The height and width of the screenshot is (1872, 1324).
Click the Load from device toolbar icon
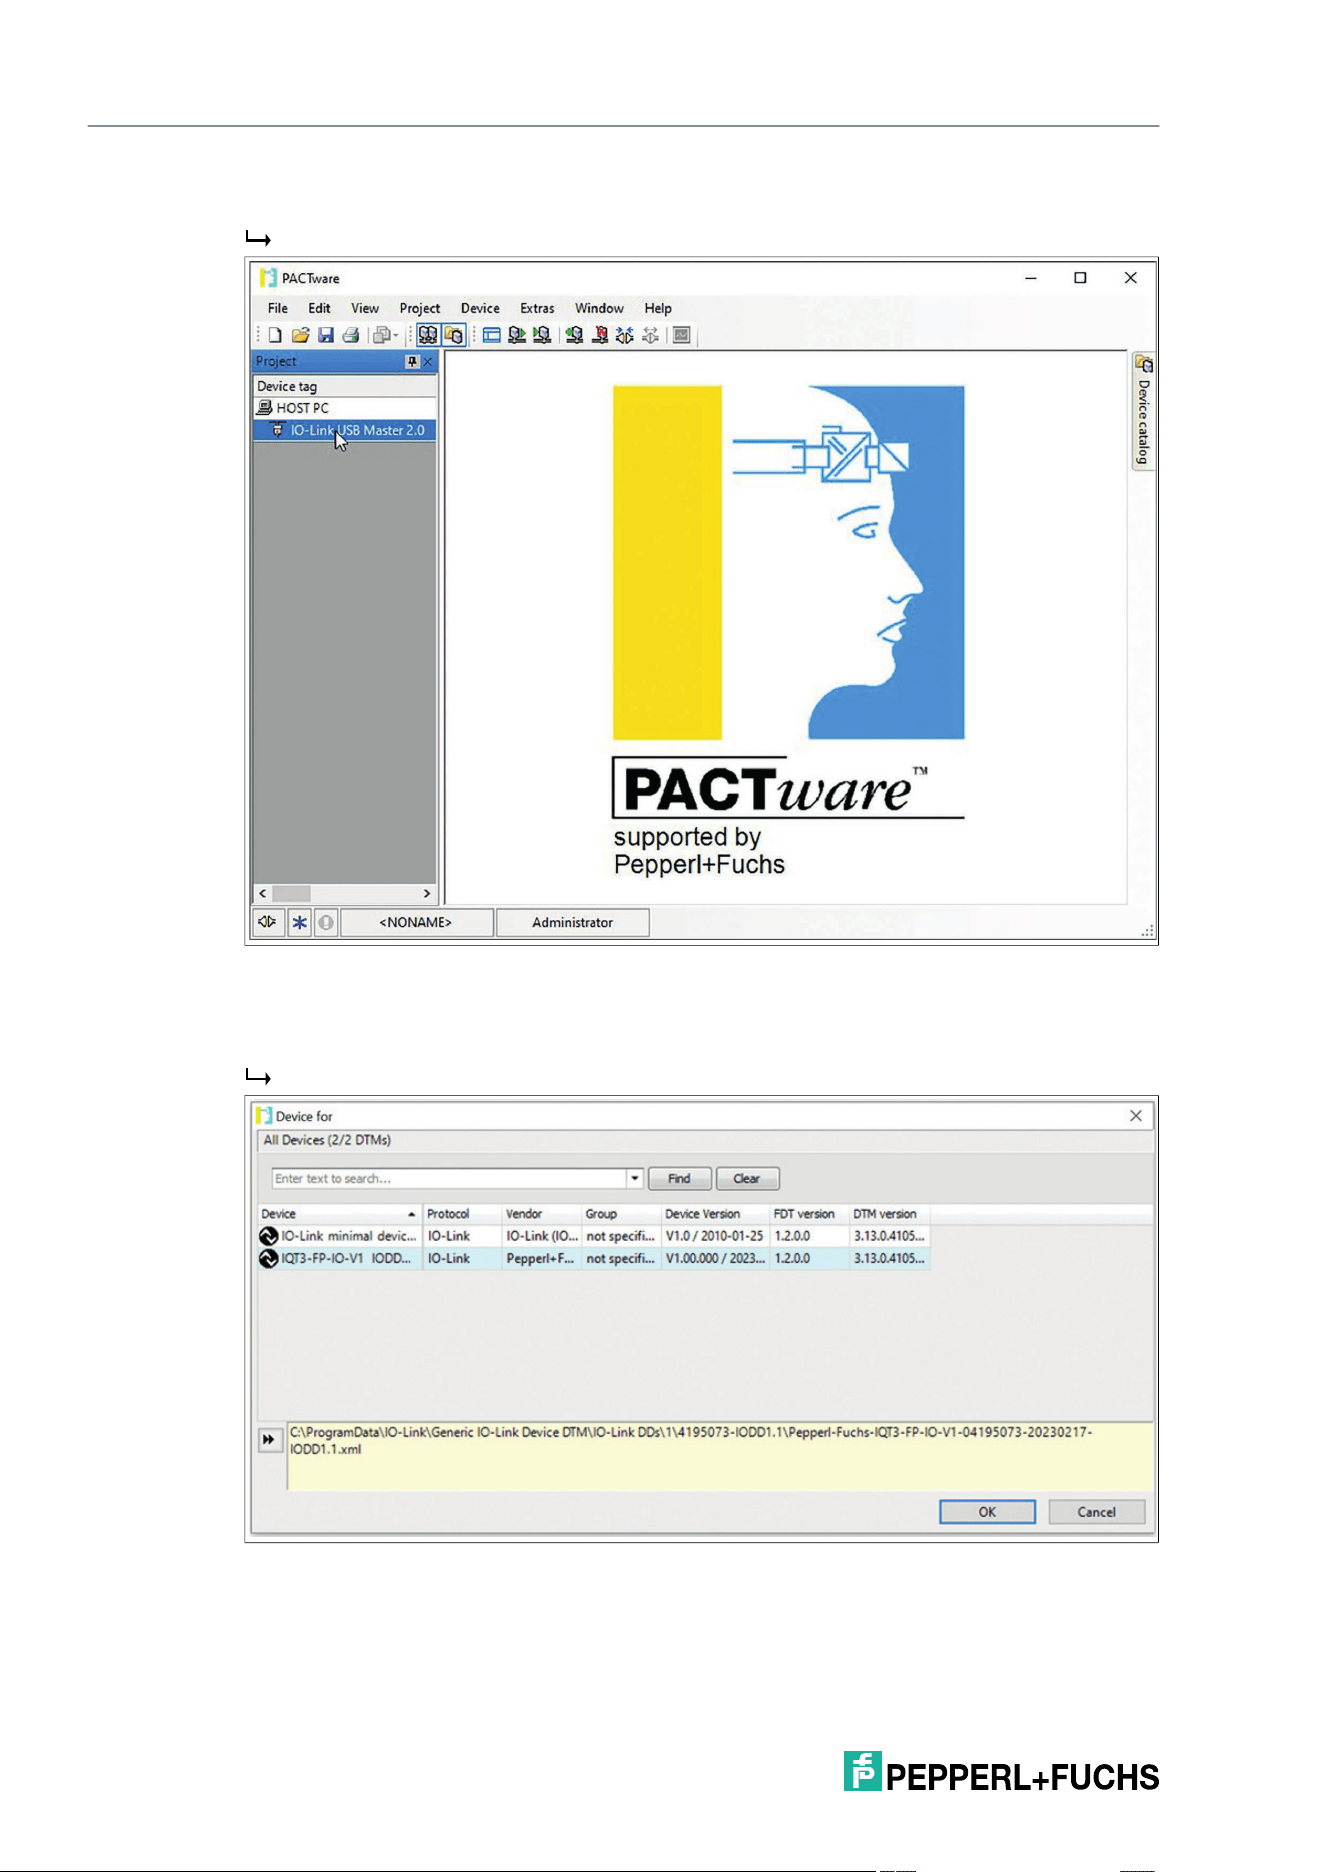(x=517, y=335)
